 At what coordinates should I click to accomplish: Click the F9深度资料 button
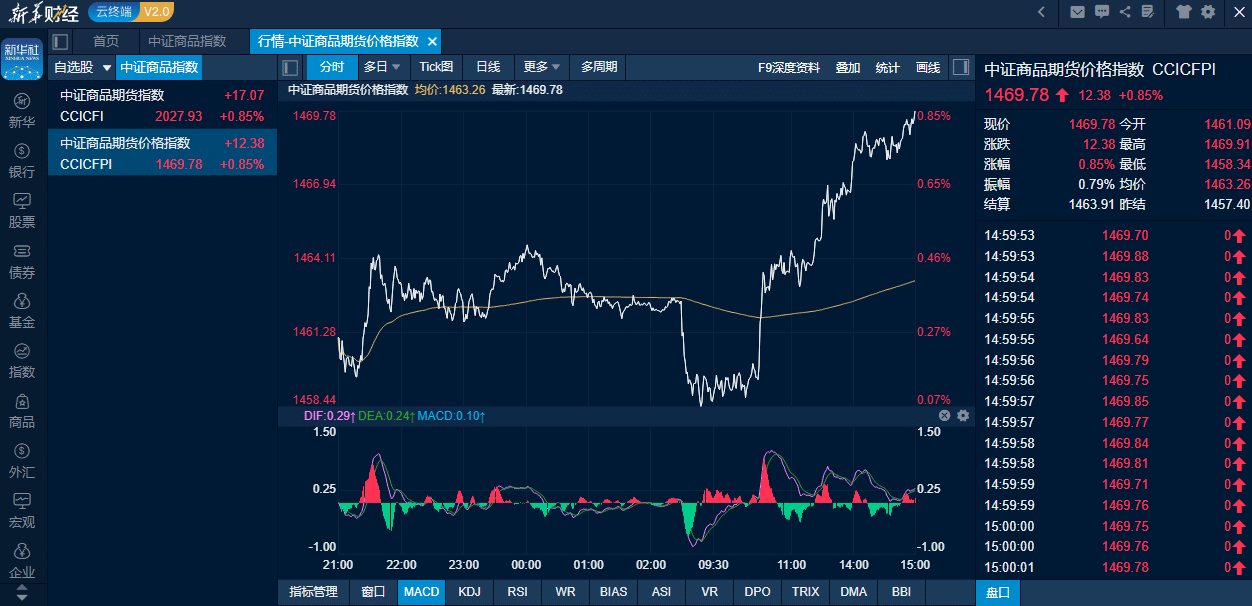(x=789, y=67)
